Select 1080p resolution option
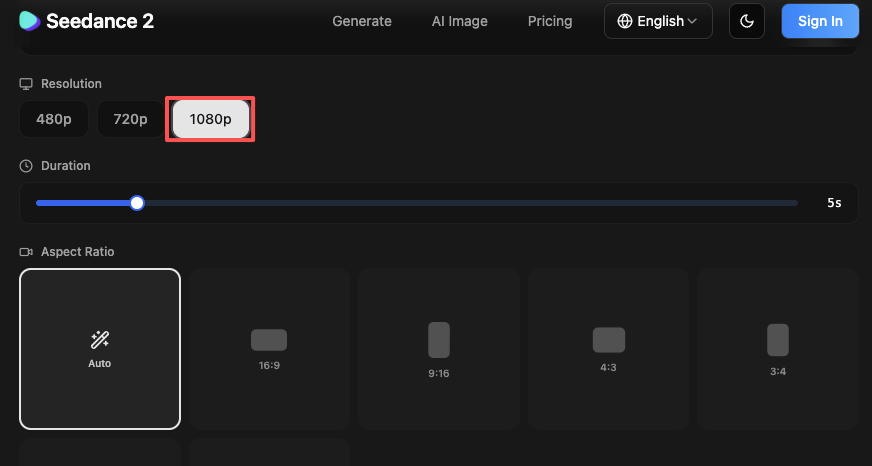Viewport: 872px width, 466px height. click(x=210, y=120)
